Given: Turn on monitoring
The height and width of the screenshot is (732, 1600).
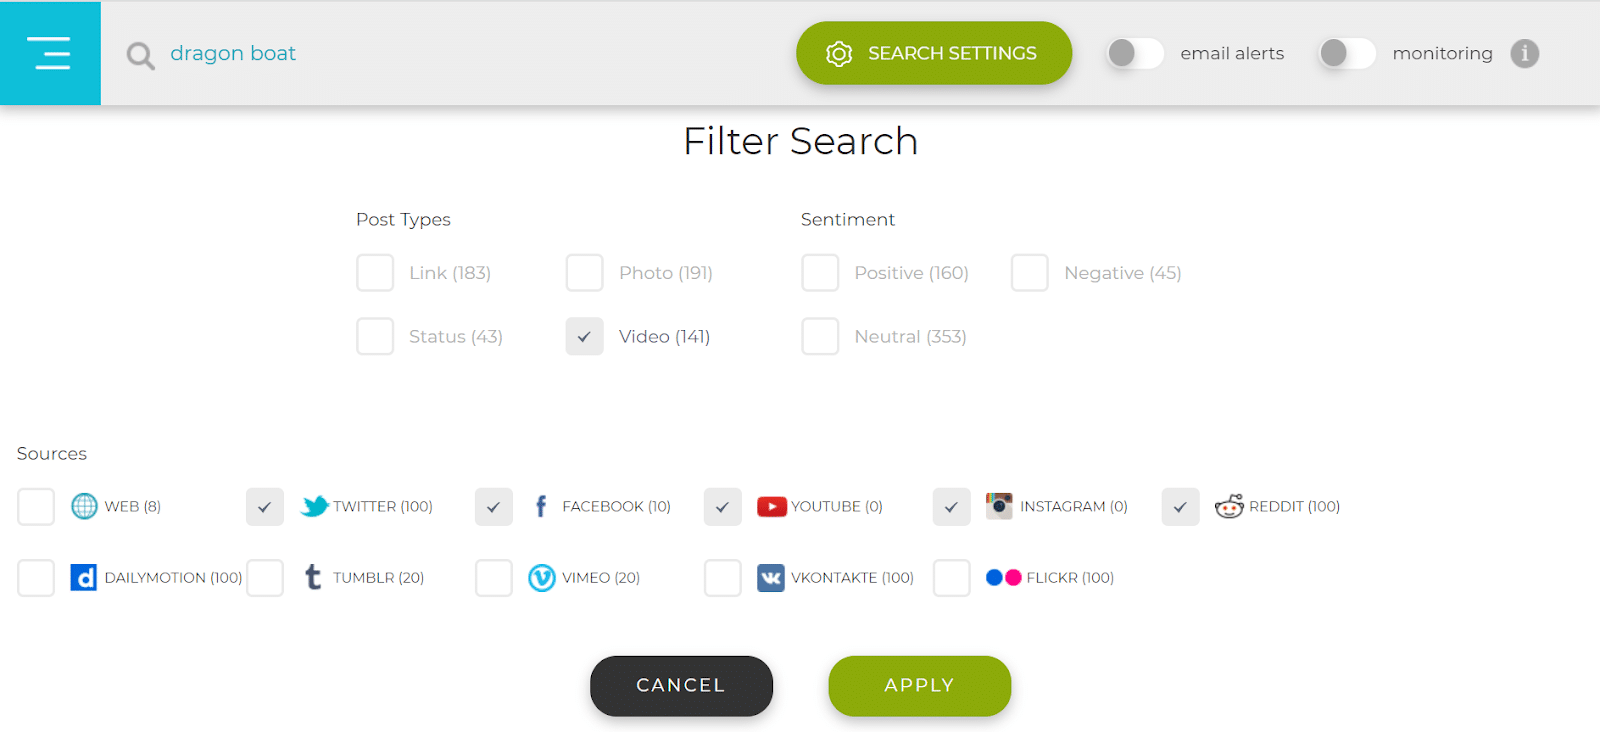Looking at the screenshot, I should pyautogui.click(x=1347, y=54).
